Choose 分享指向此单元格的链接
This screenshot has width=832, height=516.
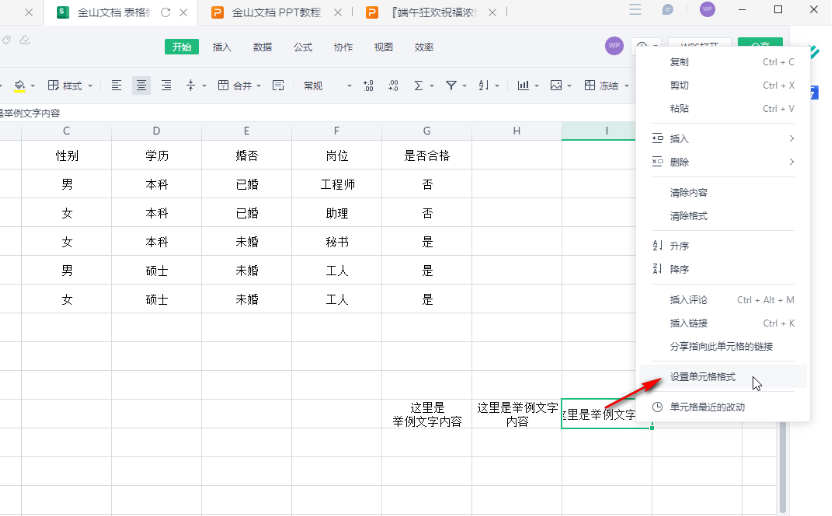coord(725,347)
